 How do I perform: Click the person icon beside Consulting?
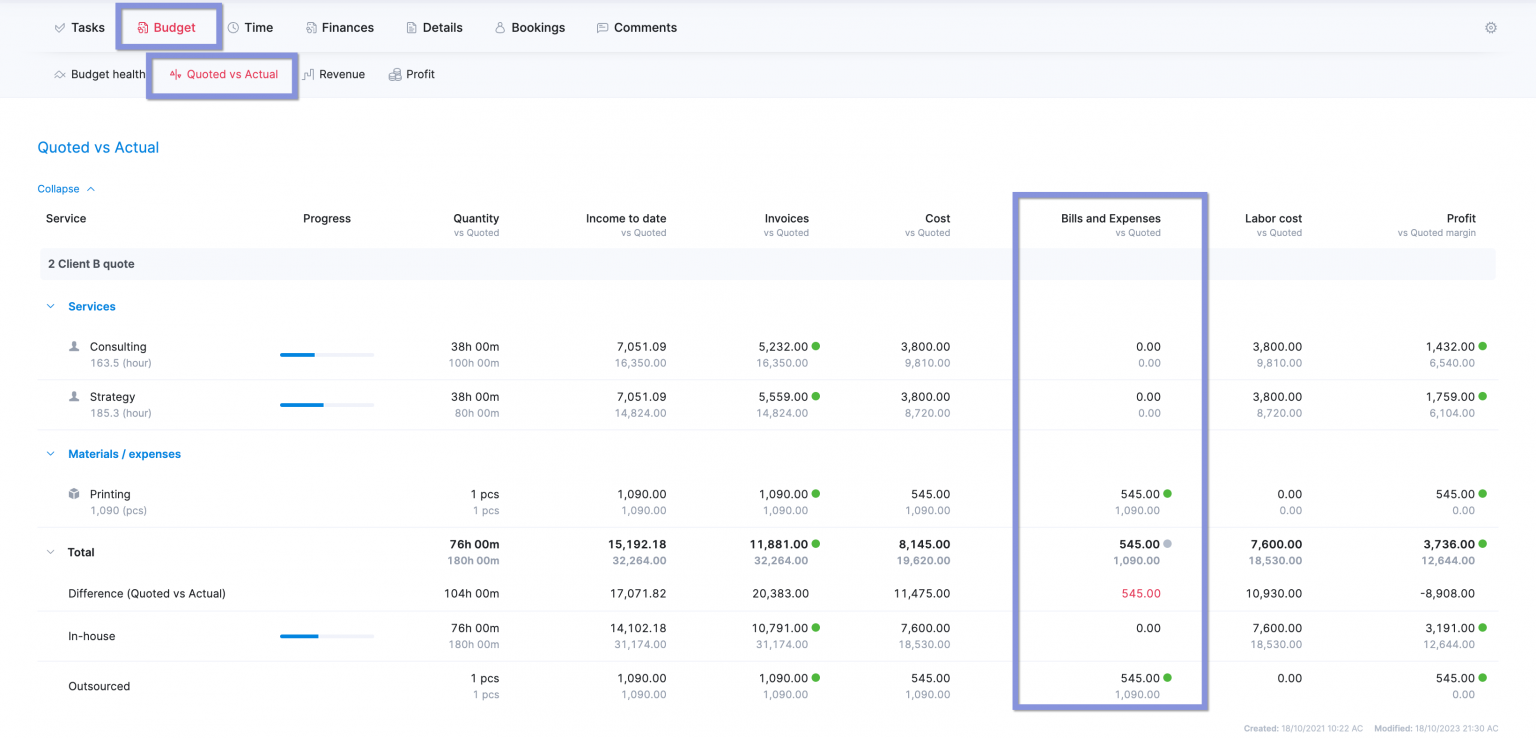pyautogui.click(x=74, y=347)
